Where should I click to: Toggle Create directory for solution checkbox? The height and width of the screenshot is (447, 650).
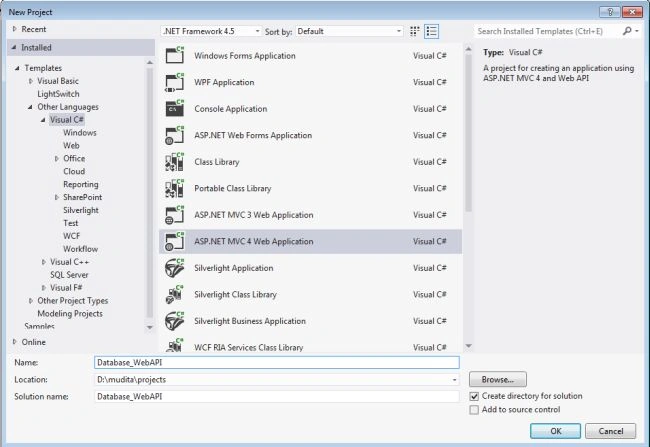474,396
